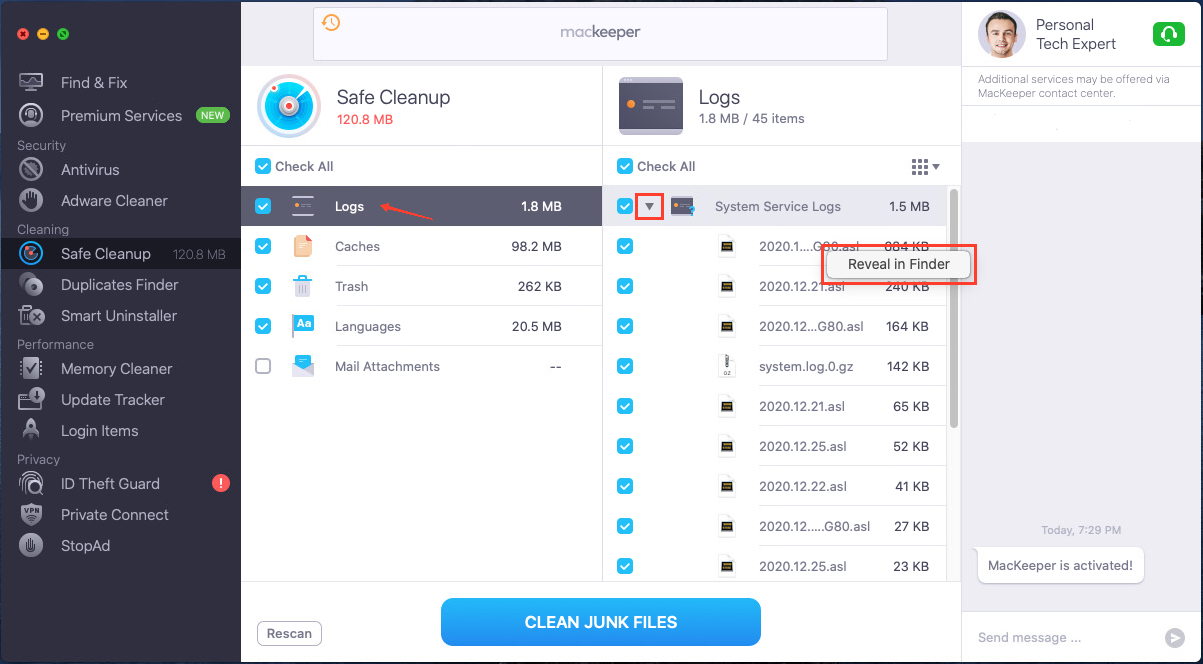Viewport: 1203px width, 664px height.
Task: Uncheck the system.log.0.gz checkbox
Action: tap(625, 366)
